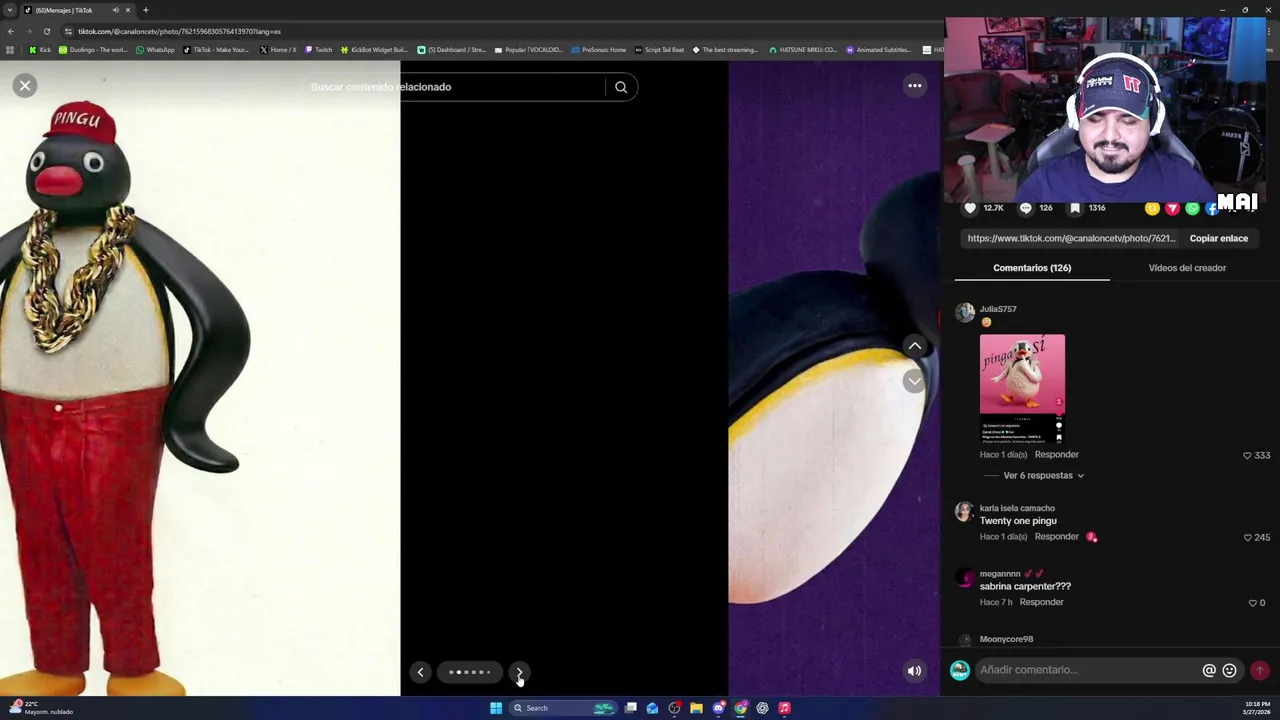Open the Home / X bookmark
This screenshot has width=1280, height=720.
pos(278,50)
